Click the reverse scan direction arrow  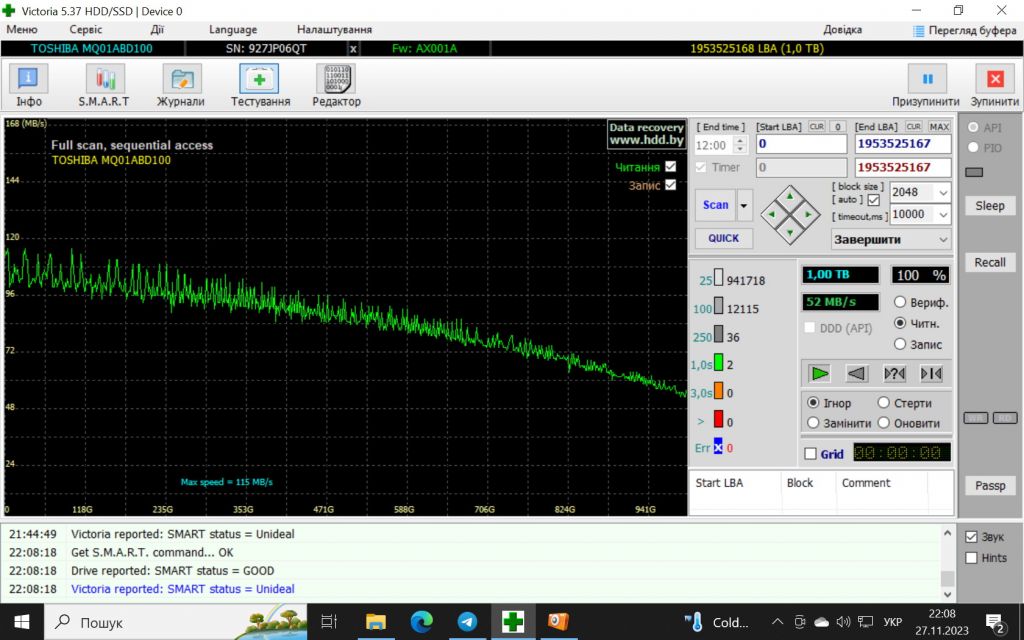[x=856, y=374]
